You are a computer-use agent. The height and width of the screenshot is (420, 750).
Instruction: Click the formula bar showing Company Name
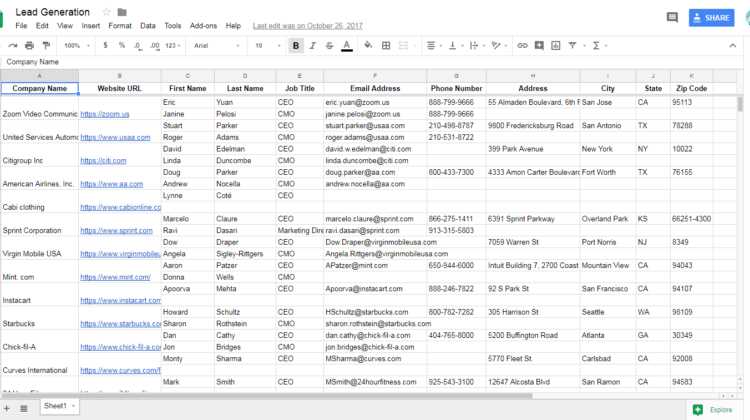(373, 62)
